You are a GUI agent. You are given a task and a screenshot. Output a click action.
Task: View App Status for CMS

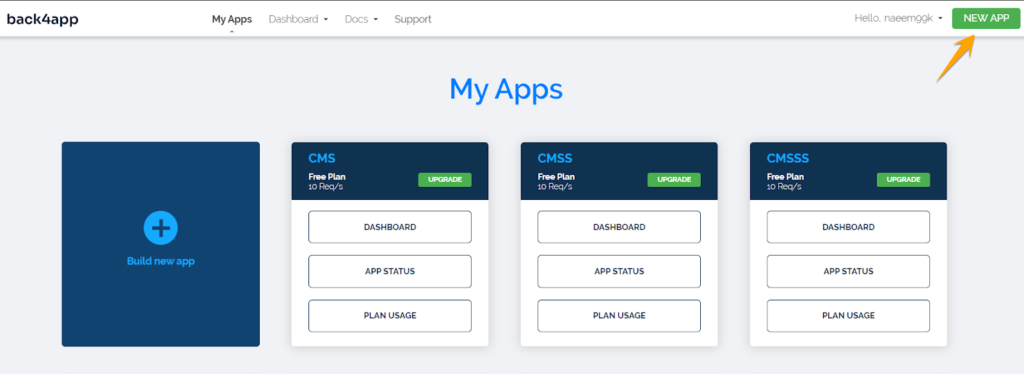[x=390, y=272]
